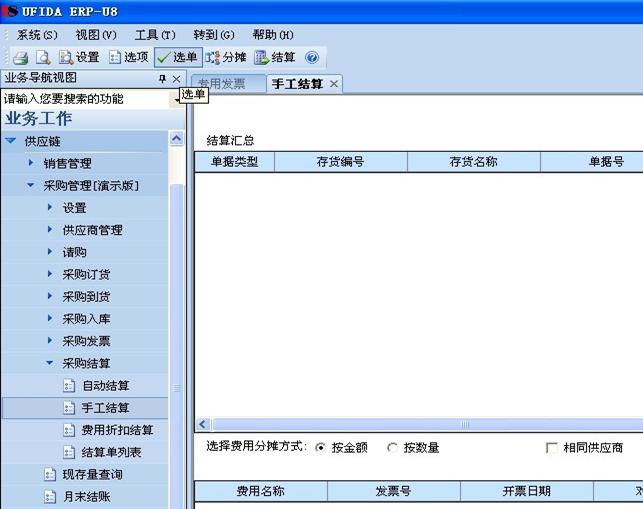Screen dimensions: 643x509
Task: Open 费用折扣结算 in navigation tree
Action: (x=117, y=430)
